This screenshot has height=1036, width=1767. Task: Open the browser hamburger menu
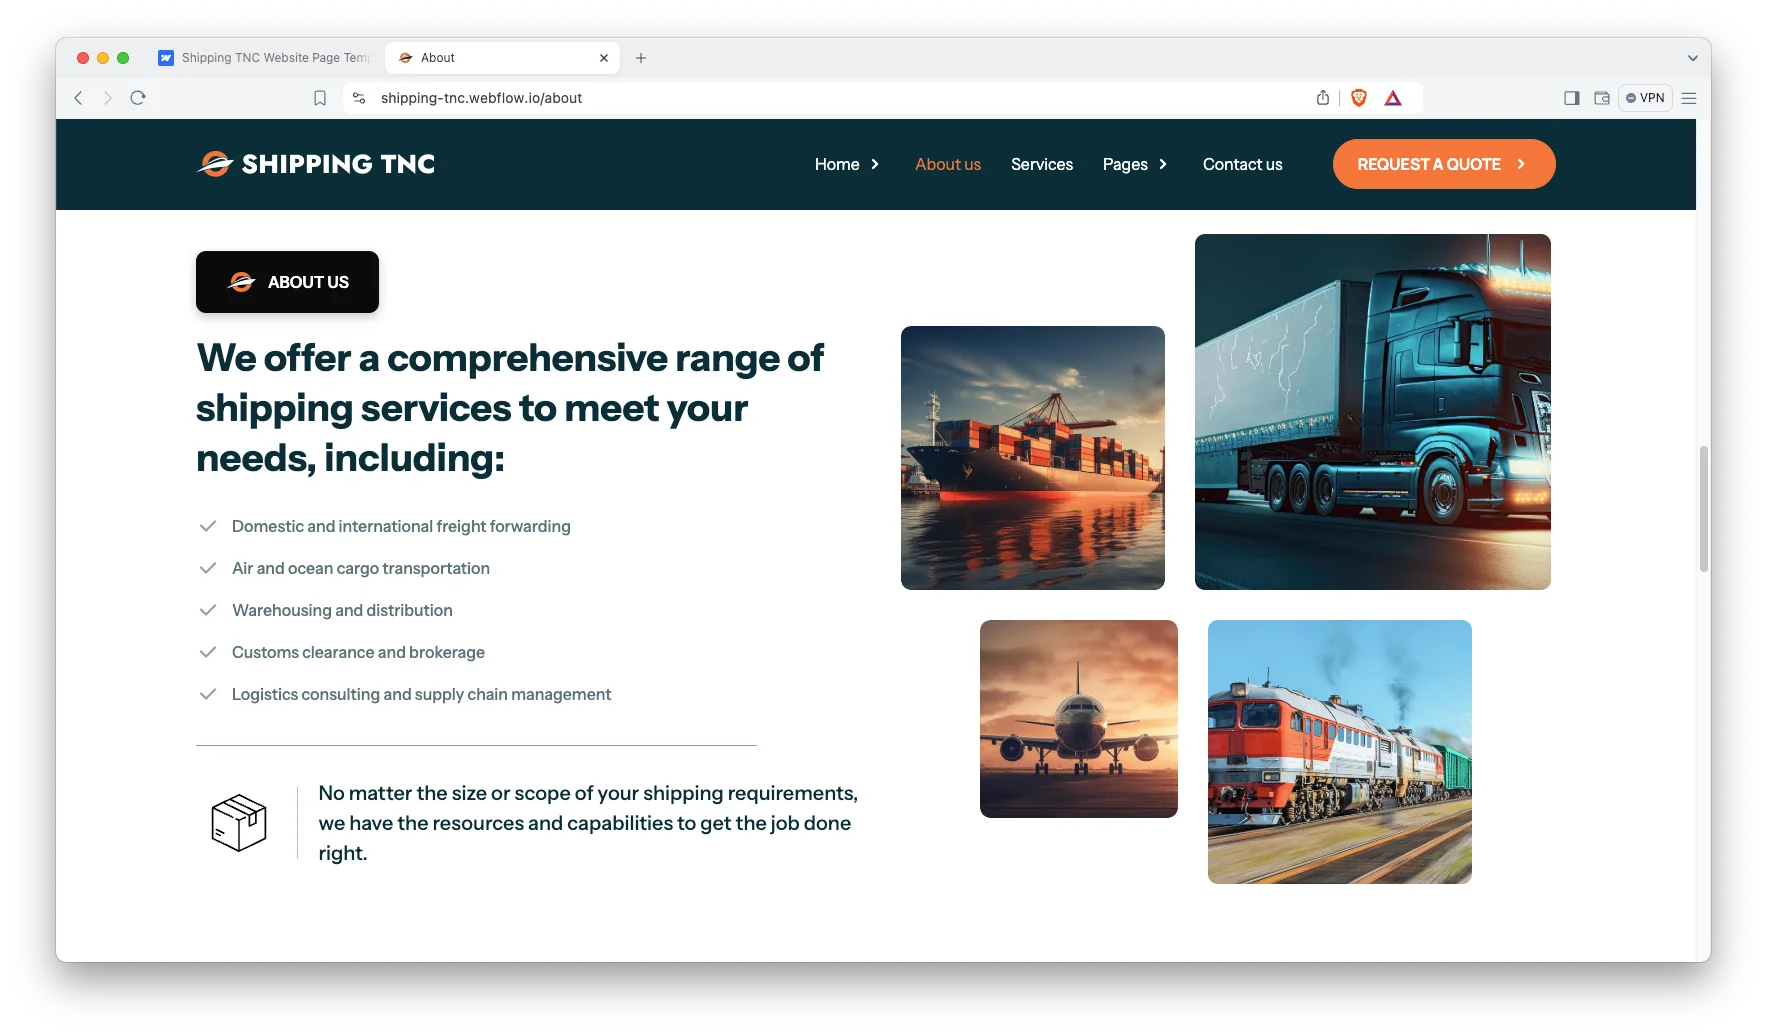tap(1689, 98)
